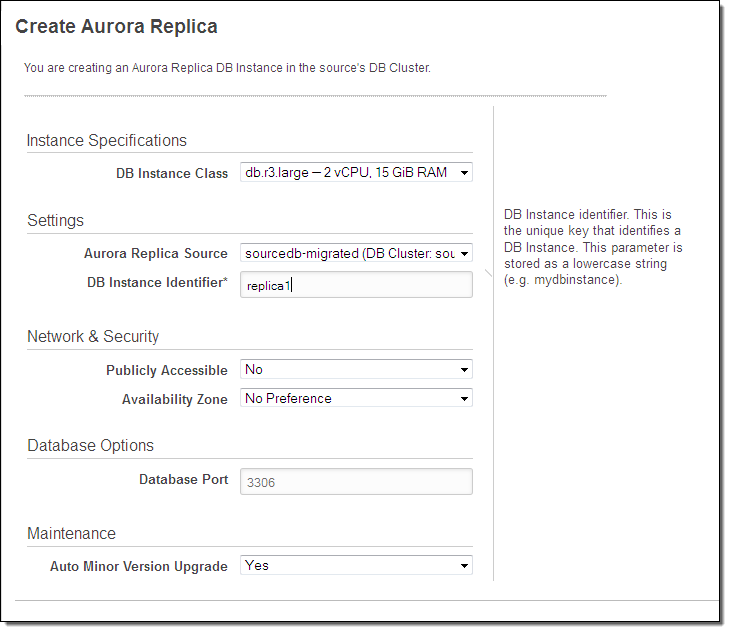Expand the Availability Zone dropdown
Screen dimensions: 730x632
pyautogui.click(x=356, y=398)
